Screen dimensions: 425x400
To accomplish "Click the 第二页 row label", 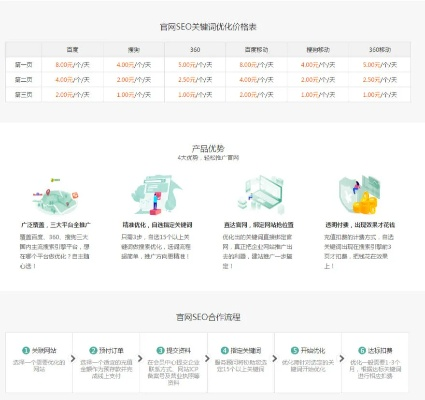I will click(23, 80).
